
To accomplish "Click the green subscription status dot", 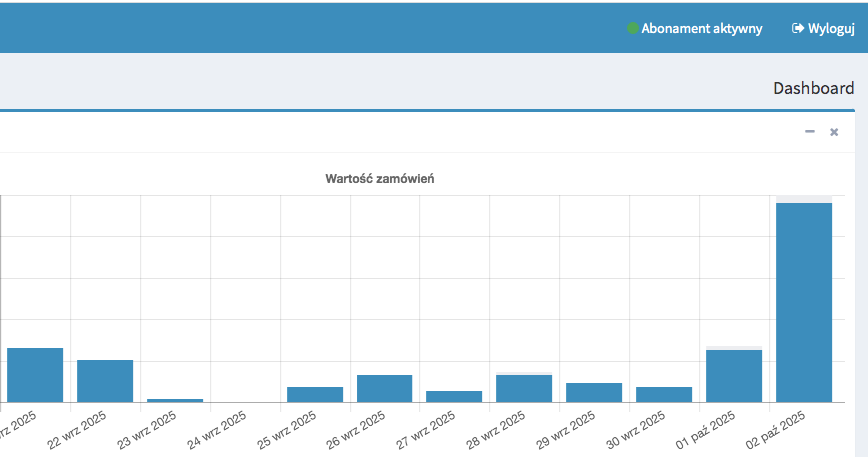I will coord(632,29).
